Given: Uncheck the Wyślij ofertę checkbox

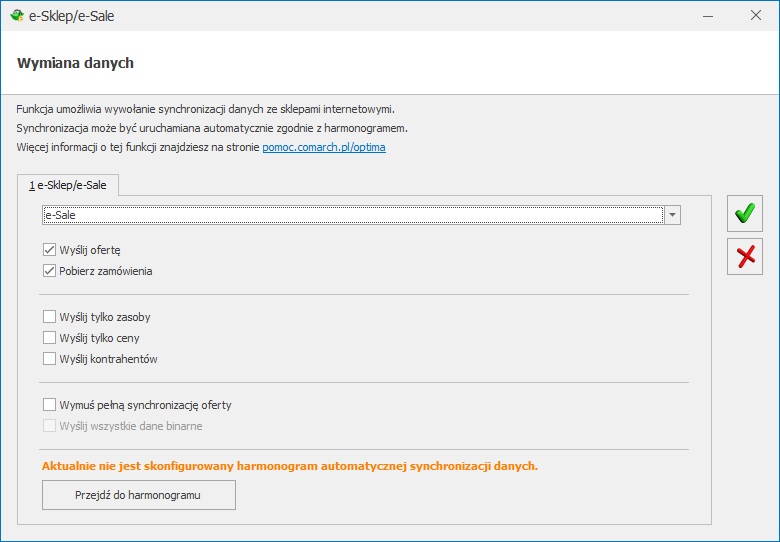Looking at the screenshot, I should coord(49,250).
